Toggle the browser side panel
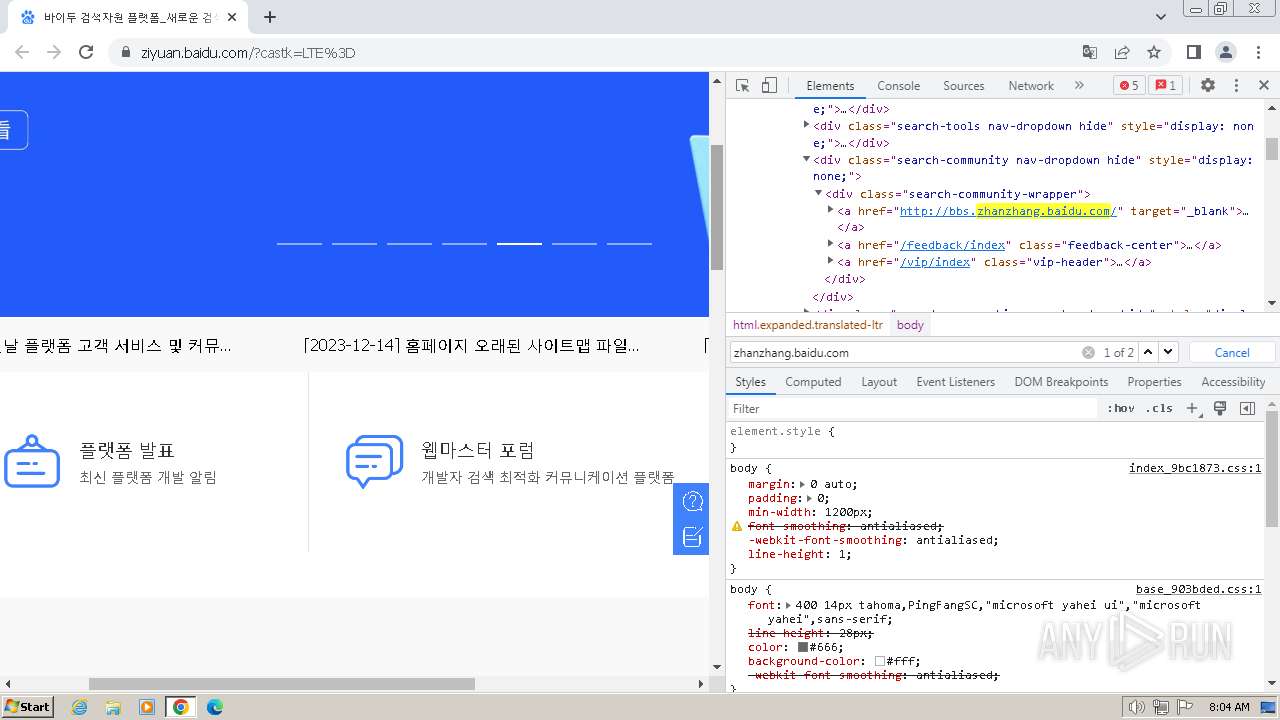The height and width of the screenshot is (720, 1280). pyautogui.click(x=1193, y=52)
